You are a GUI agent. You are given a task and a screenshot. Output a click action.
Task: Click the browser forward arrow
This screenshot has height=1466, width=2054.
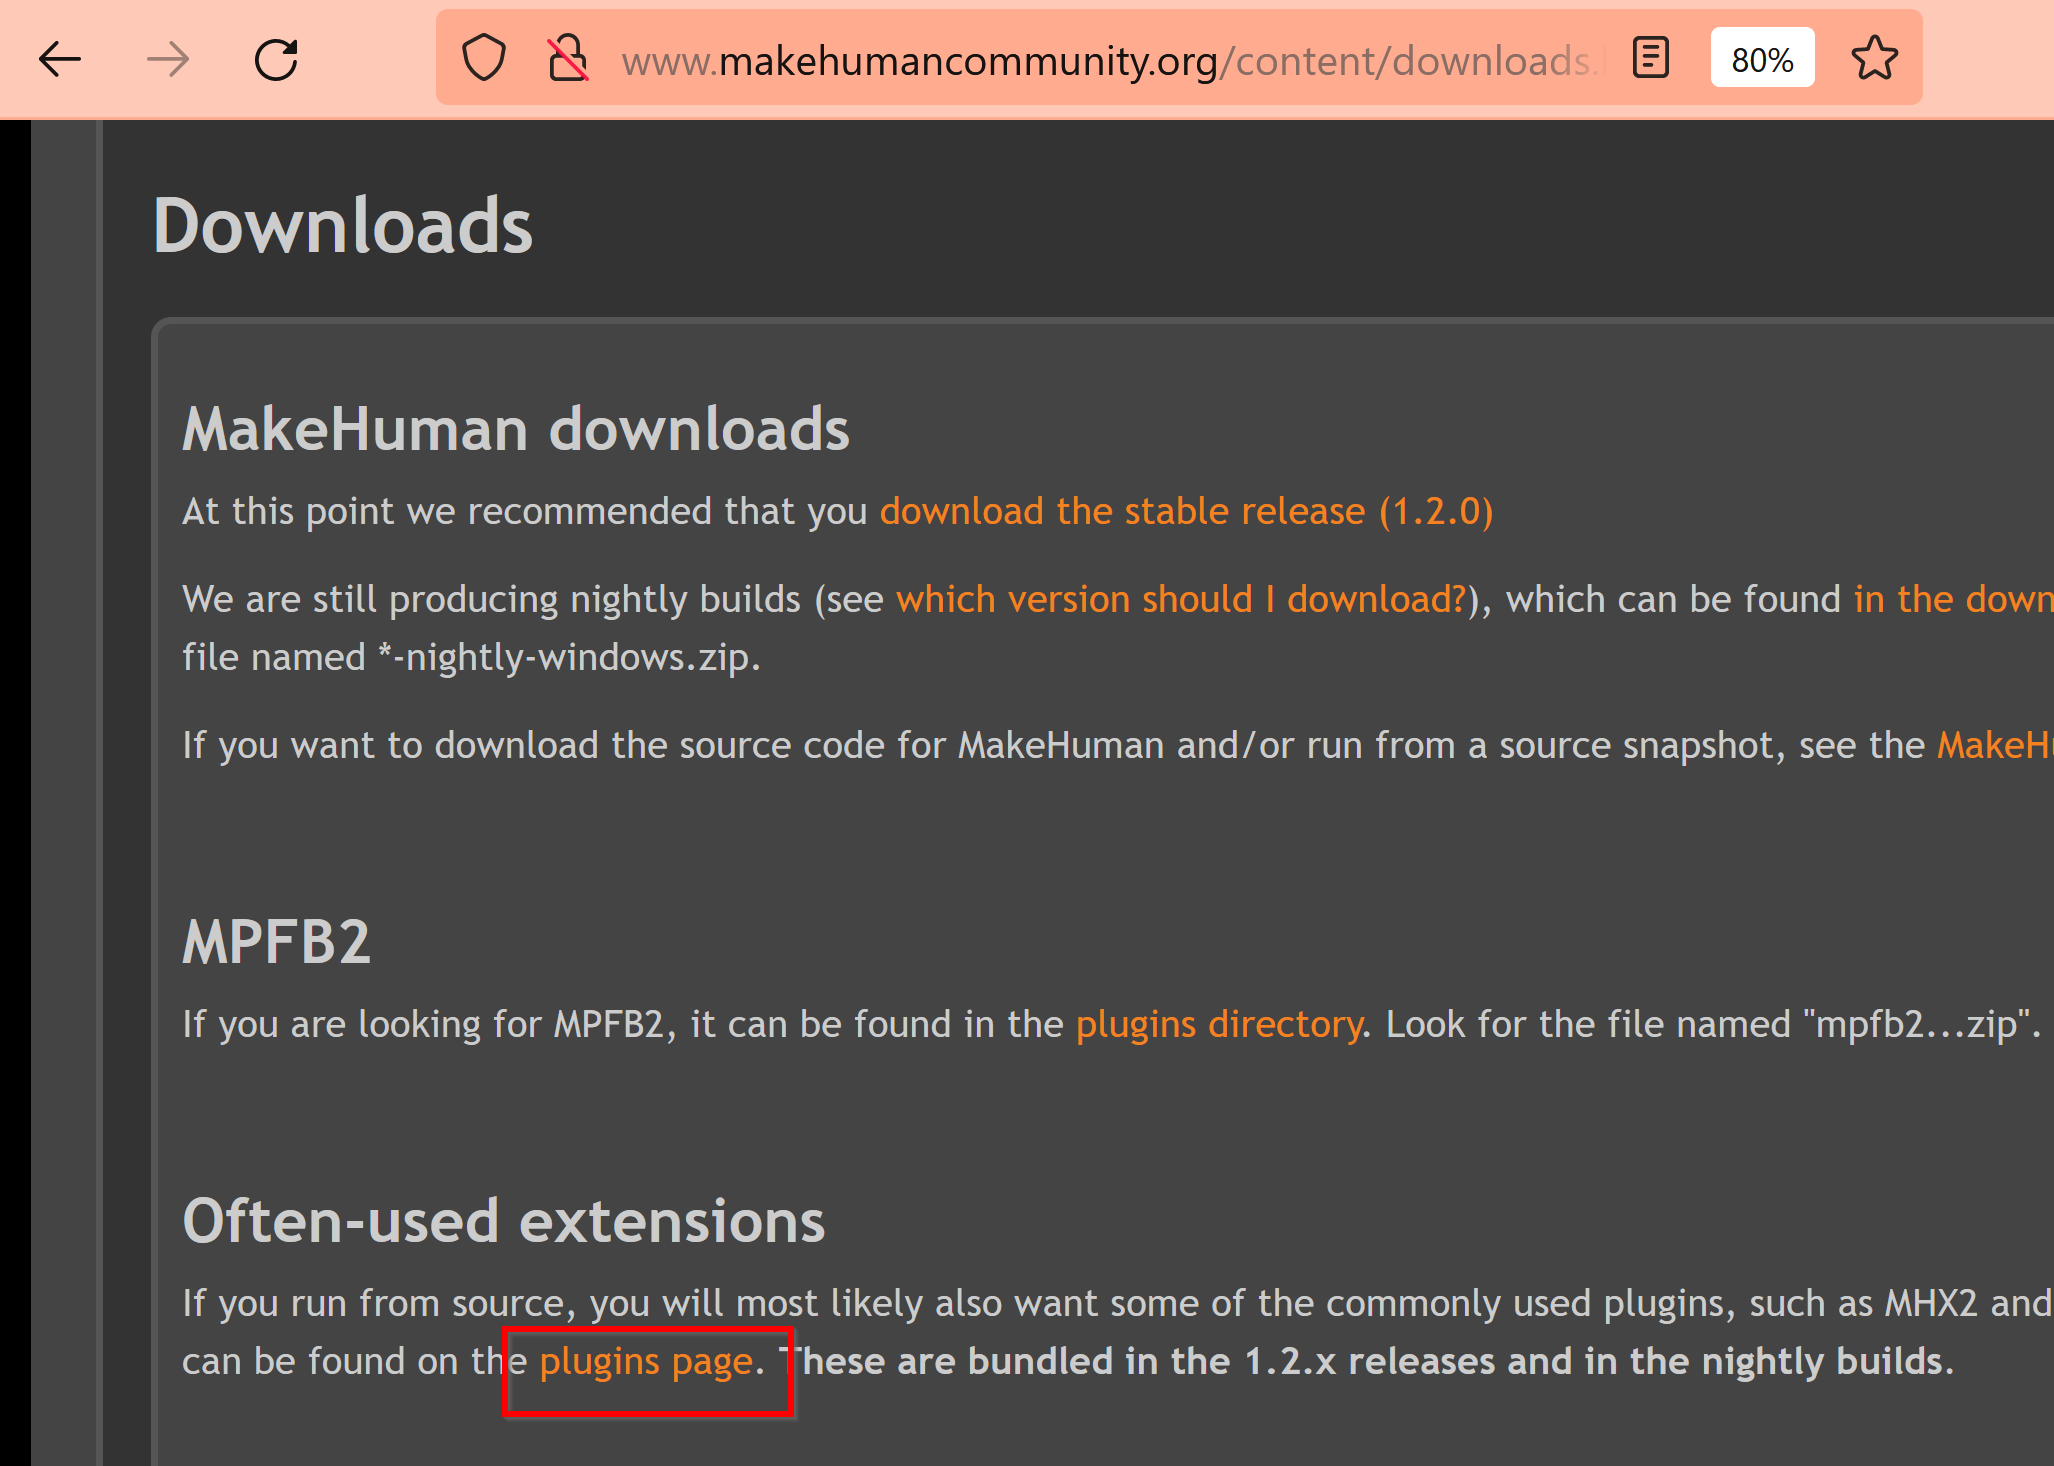[x=167, y=60]
